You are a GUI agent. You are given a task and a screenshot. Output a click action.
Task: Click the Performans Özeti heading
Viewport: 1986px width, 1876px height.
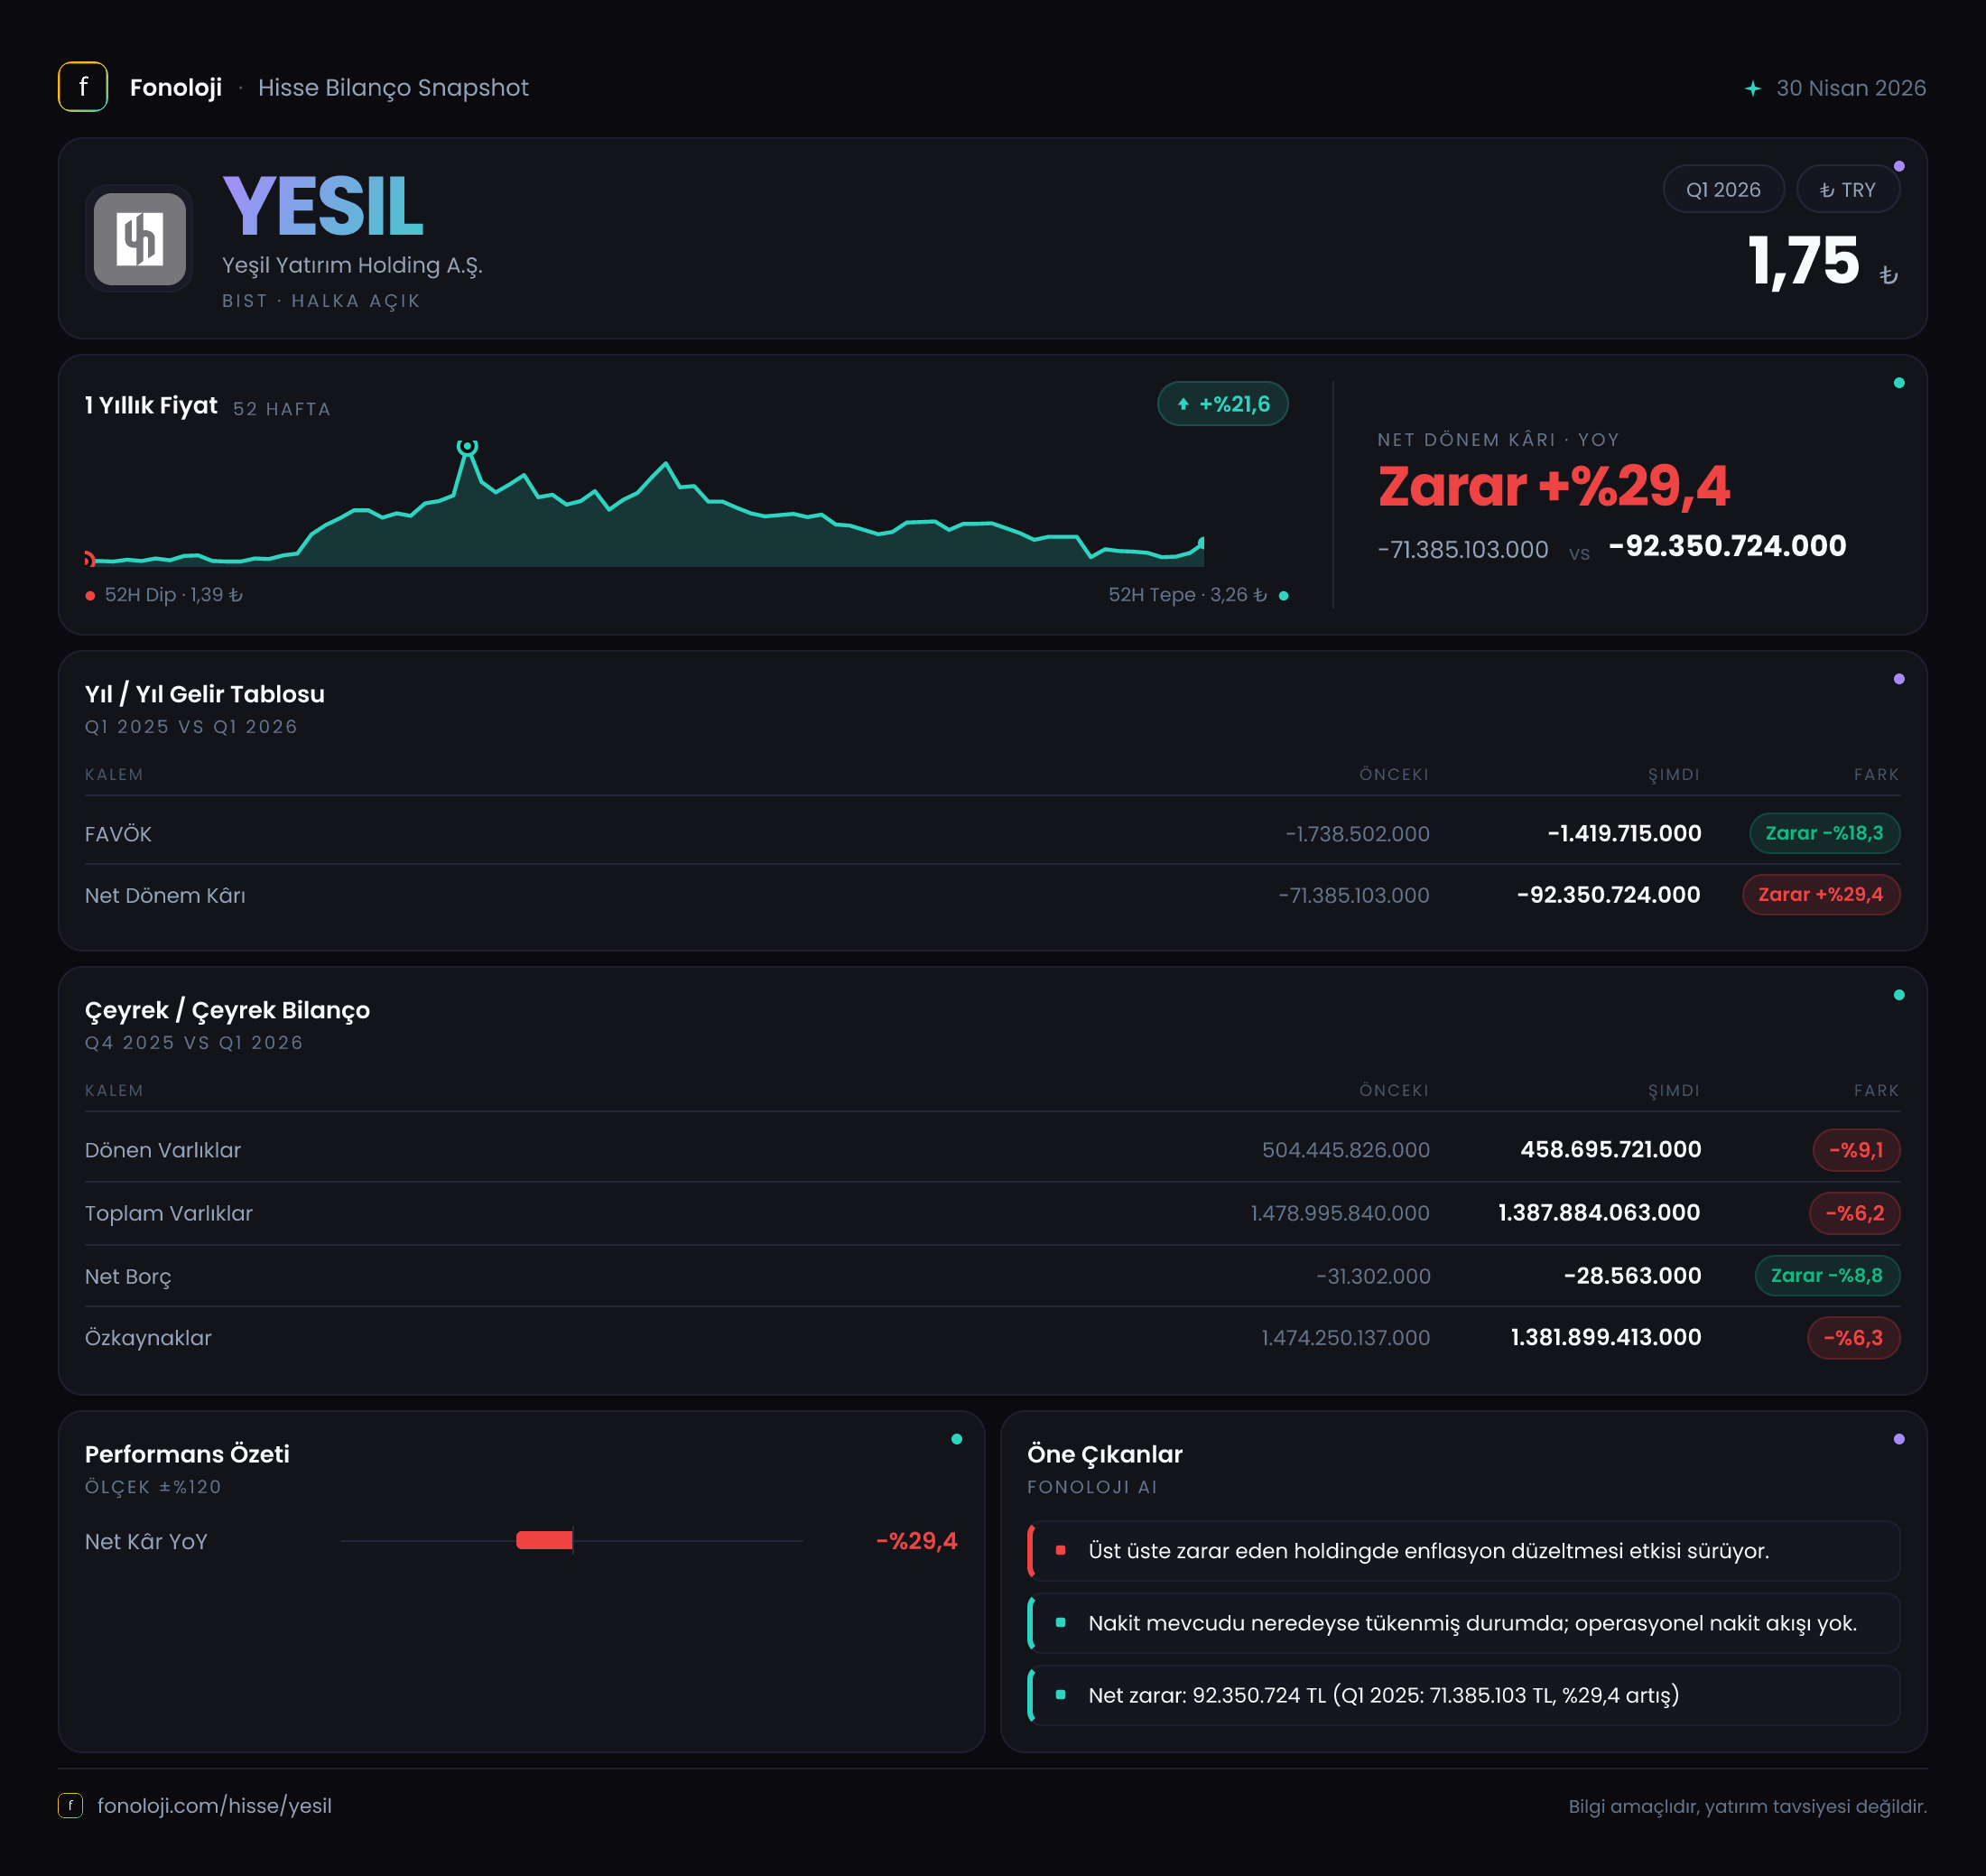[x=187, y=1454]
